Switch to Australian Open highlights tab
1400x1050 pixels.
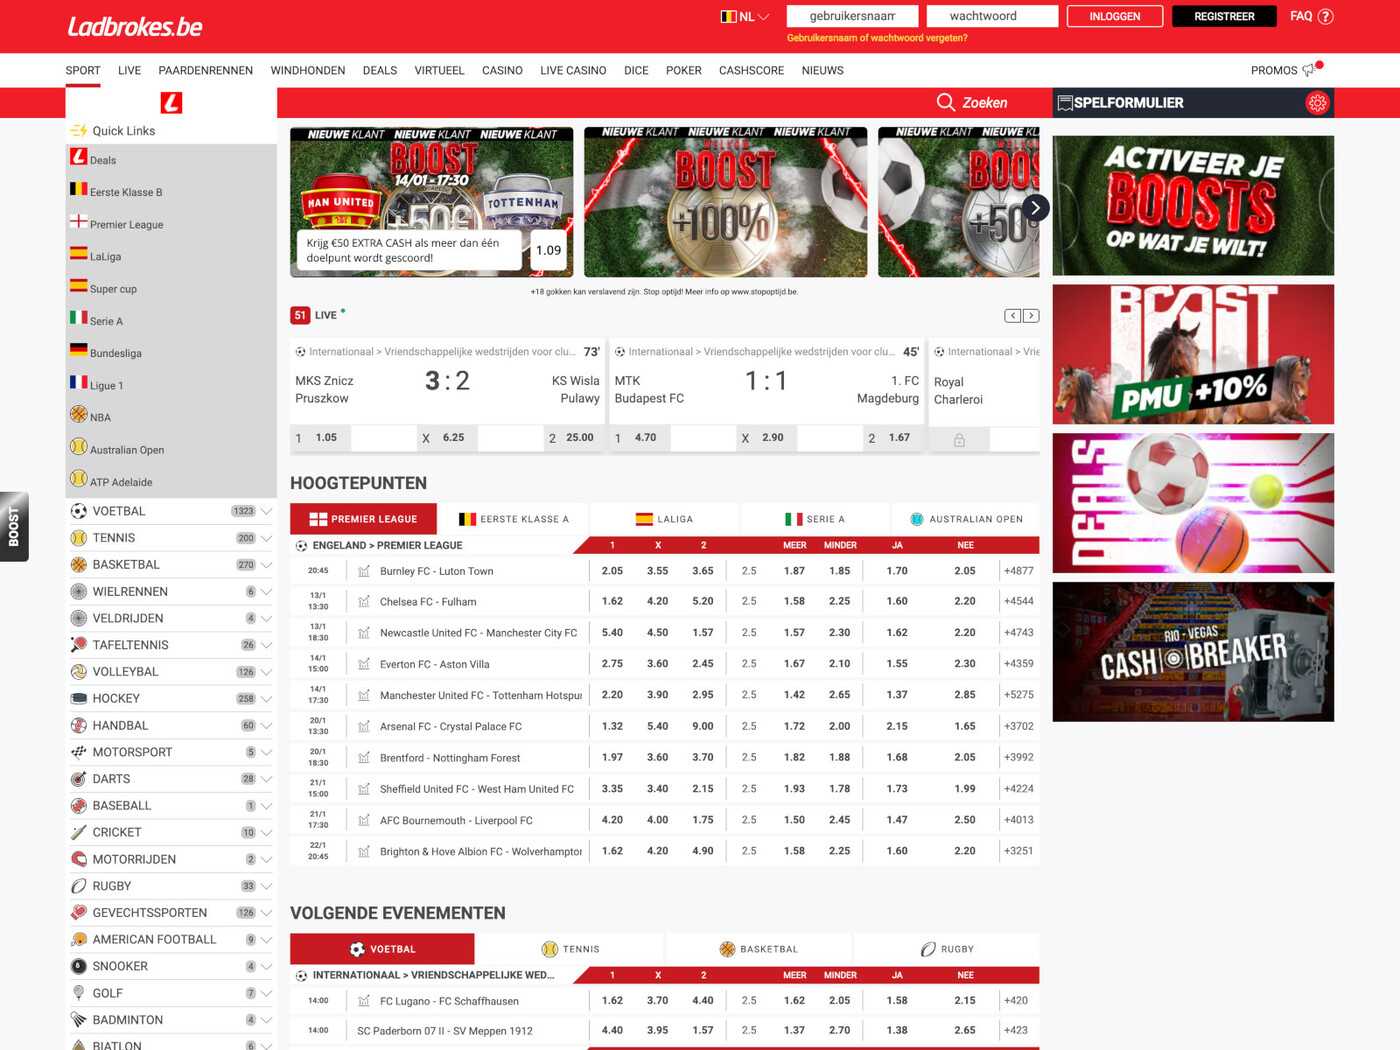(966, 519)
